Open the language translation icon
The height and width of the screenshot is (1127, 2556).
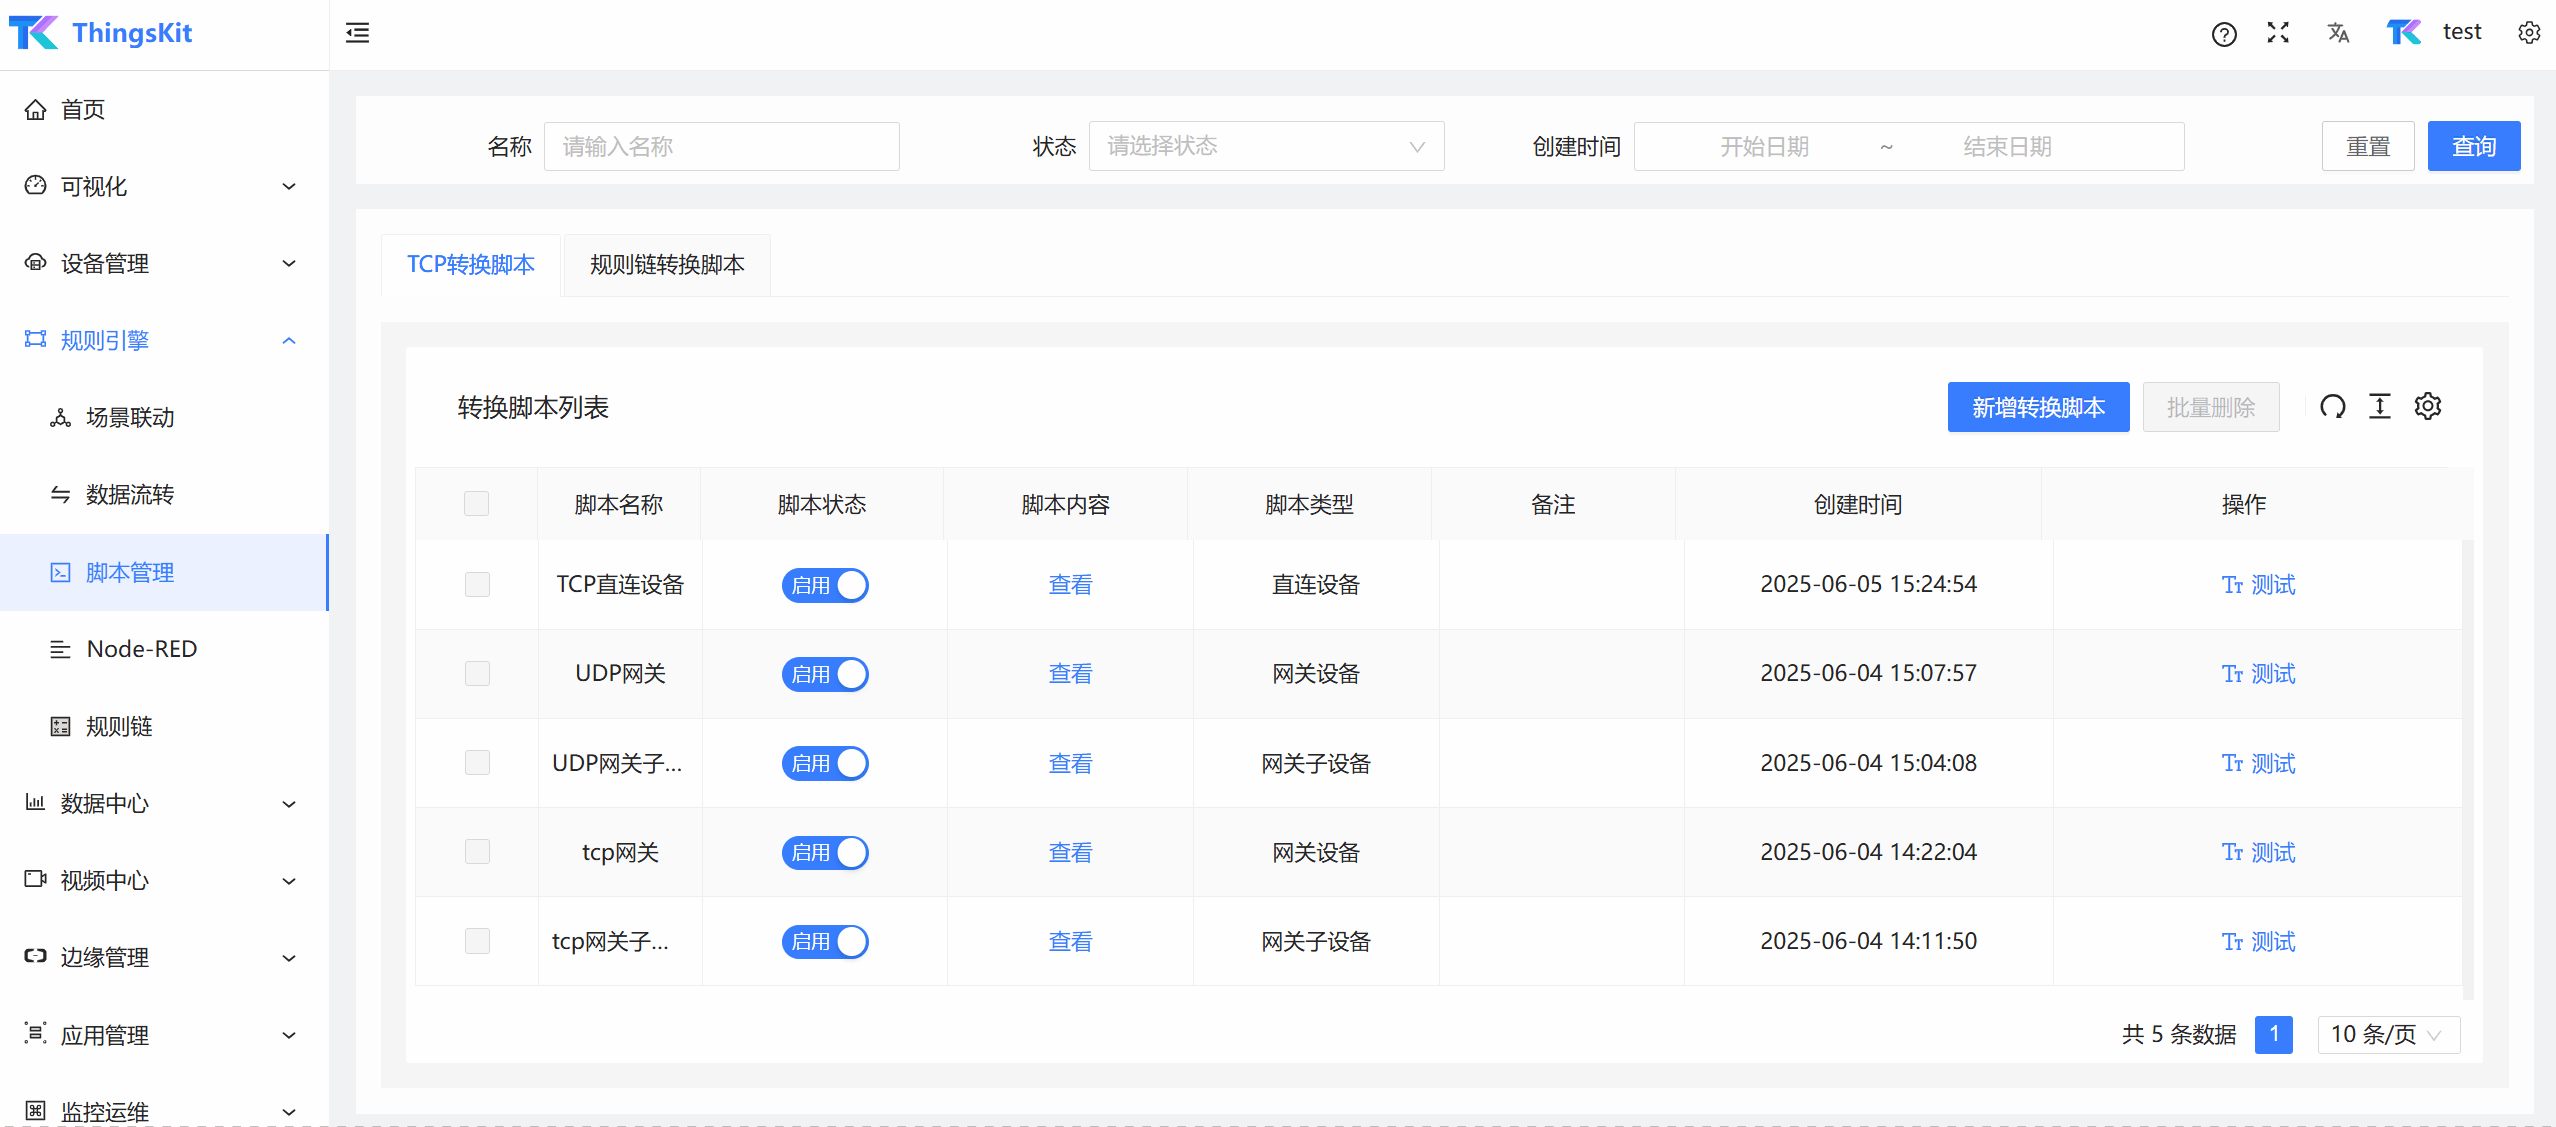click(x=2338, y=33)
